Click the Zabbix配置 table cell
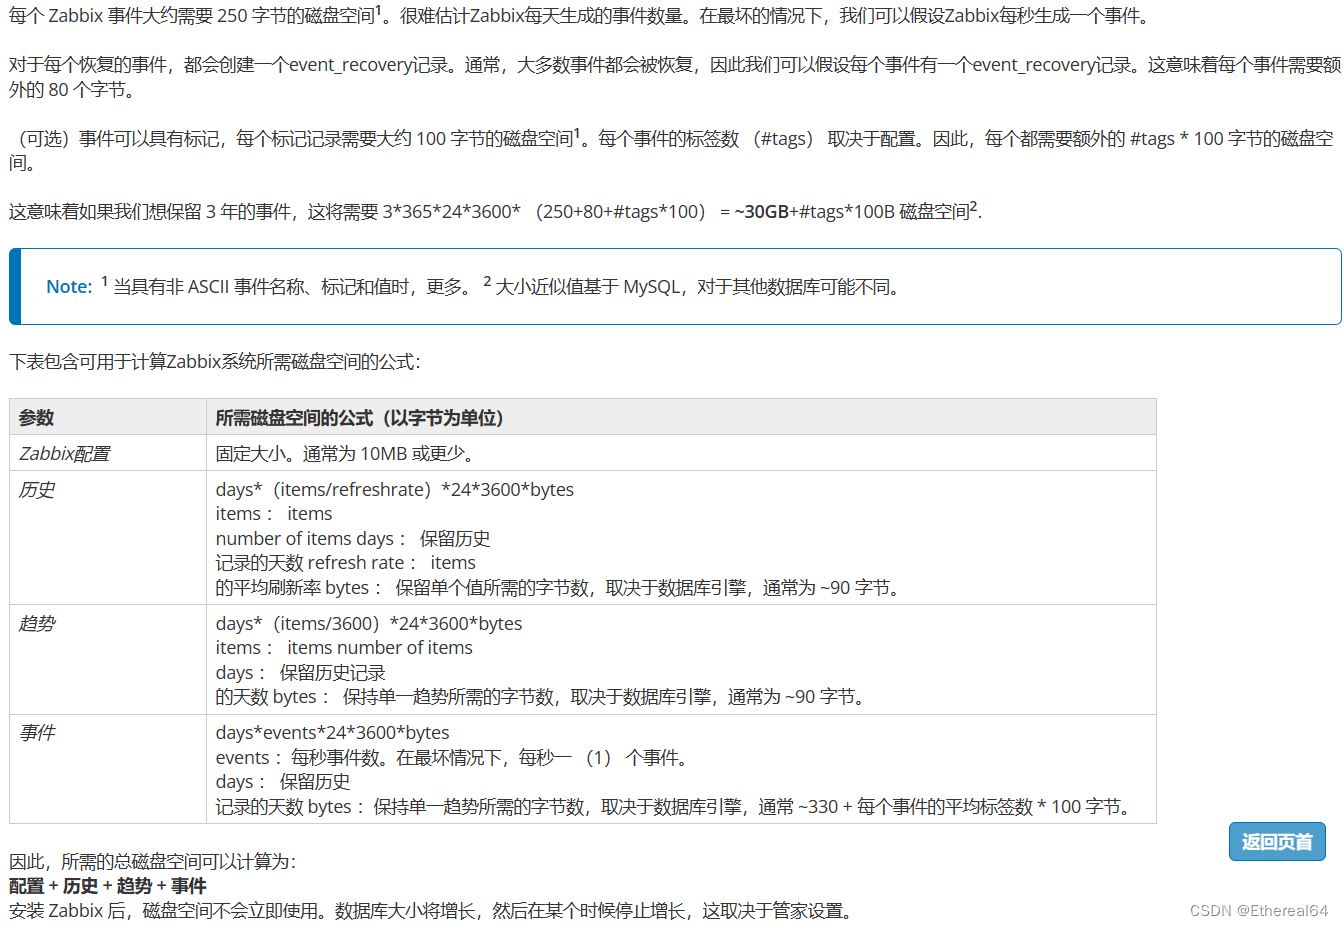The height and width of the screenshot is (926, 1344). (x=108, y=453)
